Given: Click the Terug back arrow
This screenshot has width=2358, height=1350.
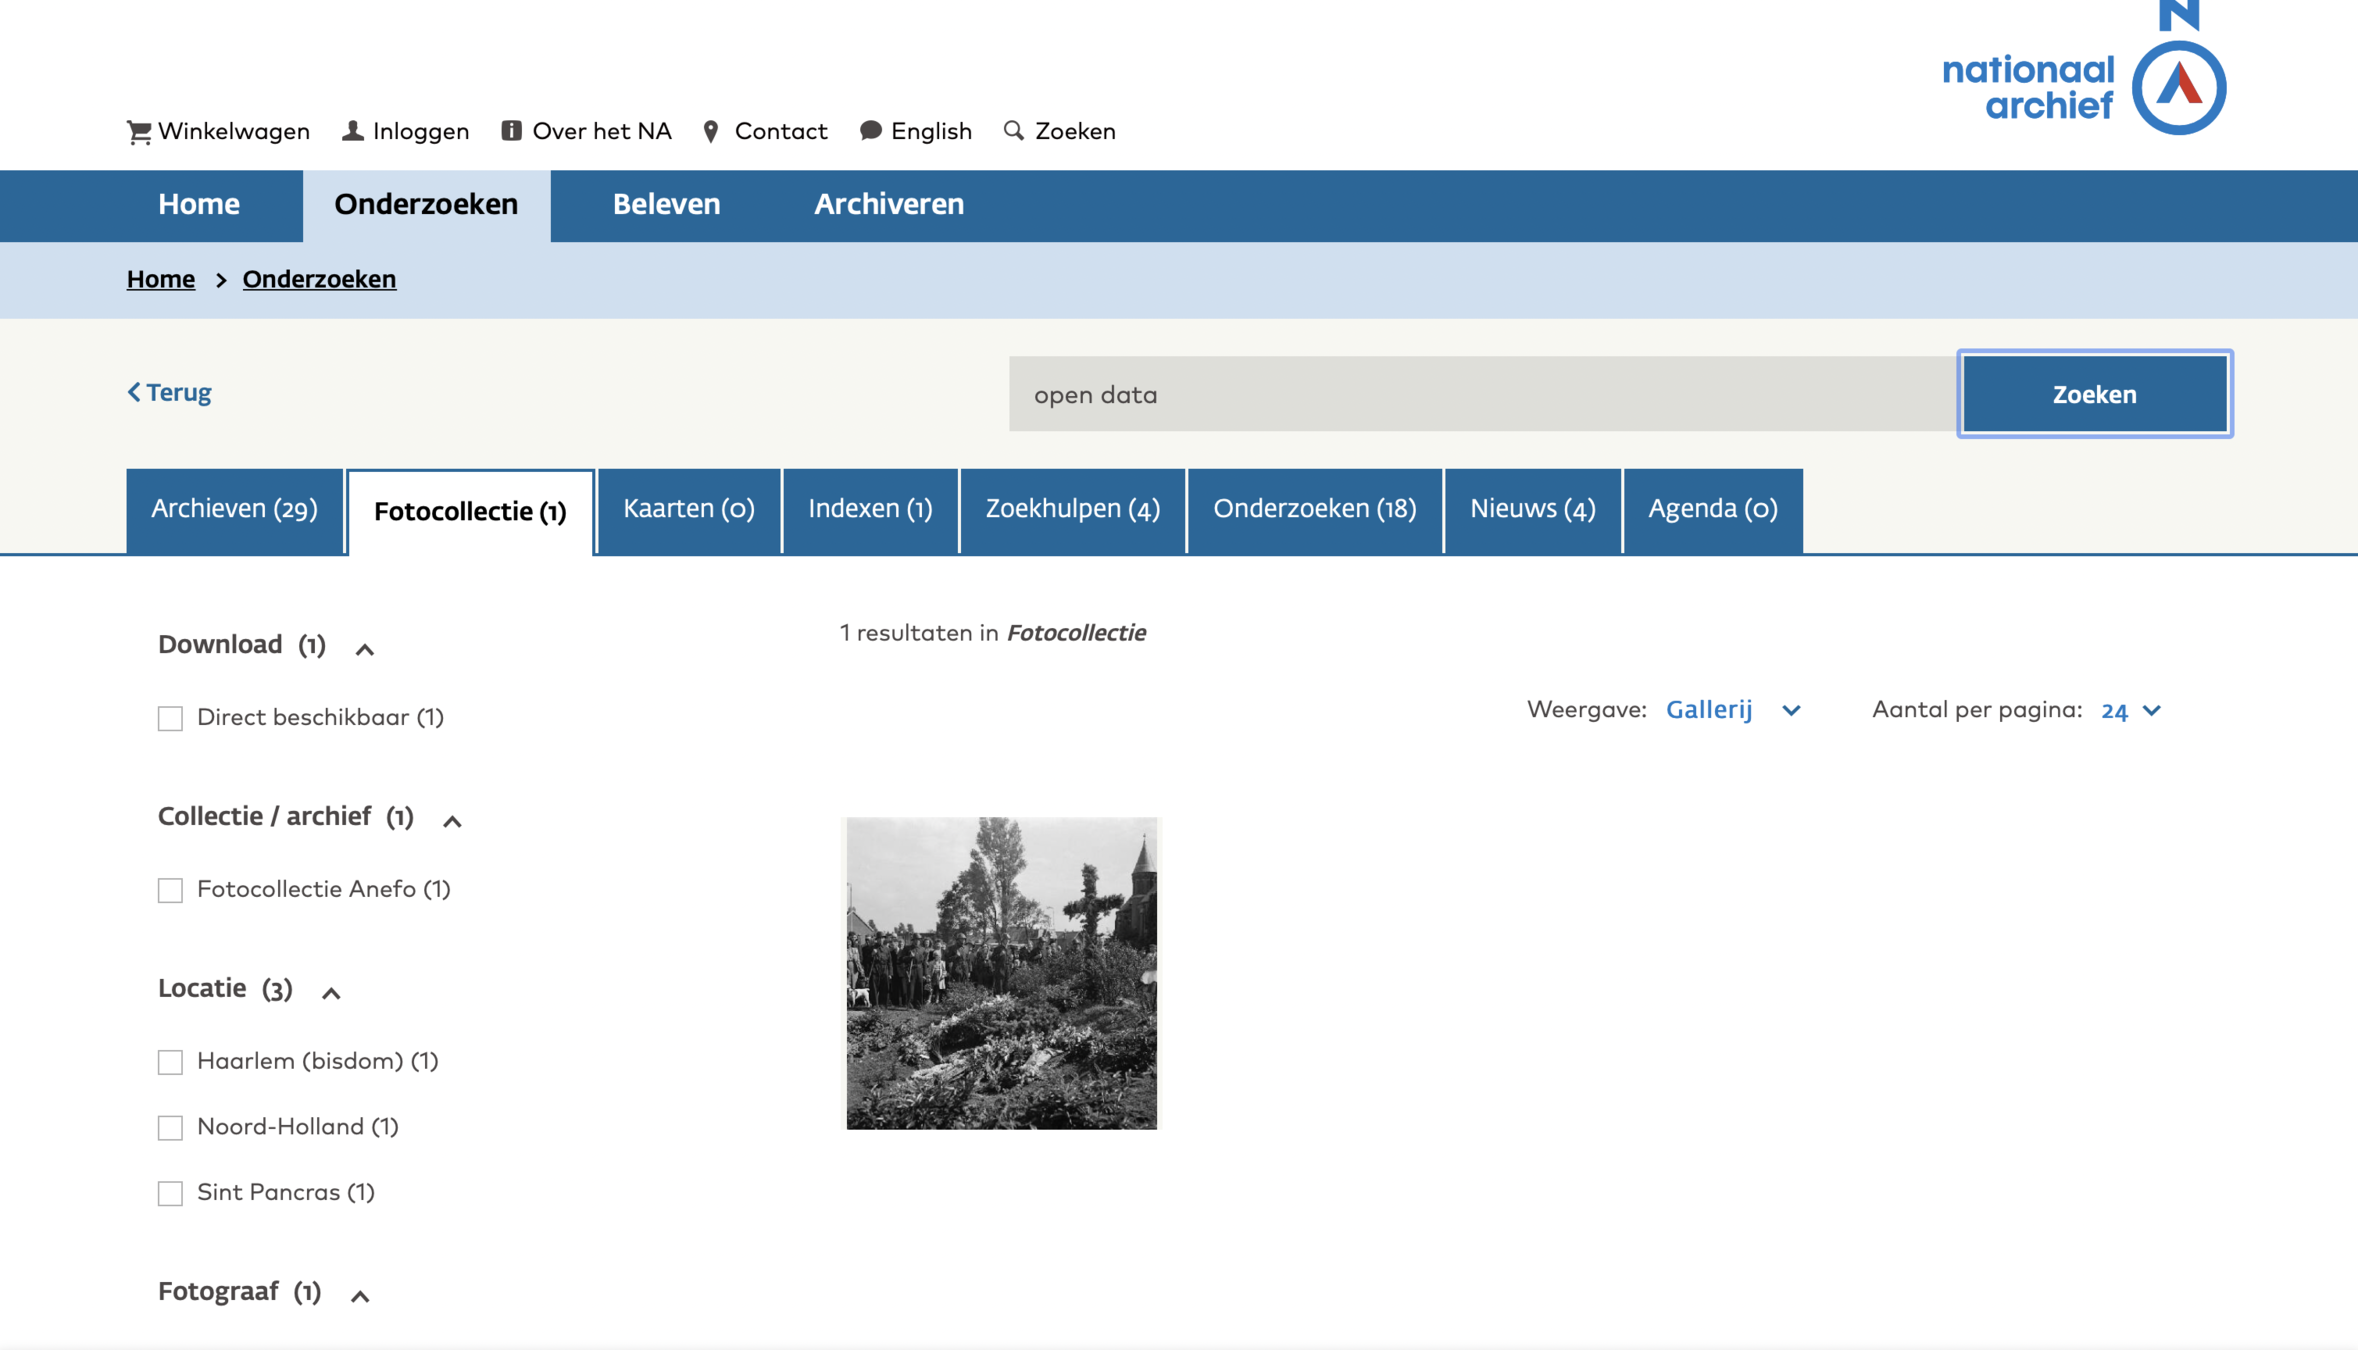Looking at the screenshot, I should (x=135, y=392).
